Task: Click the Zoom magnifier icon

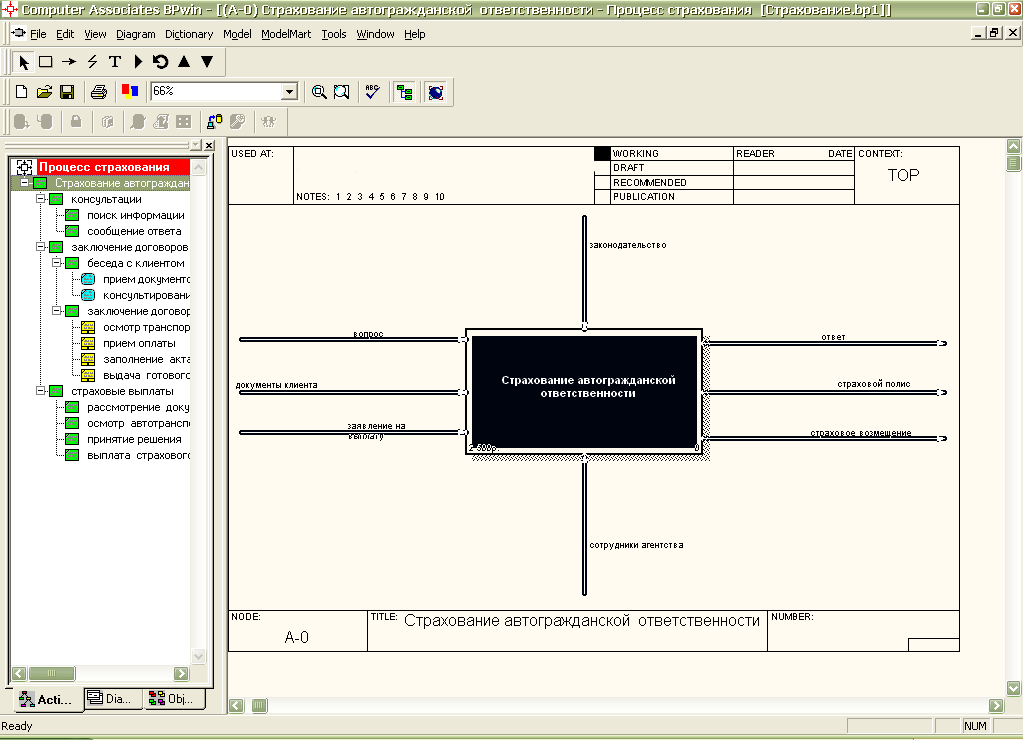Action: pos(319,92)
